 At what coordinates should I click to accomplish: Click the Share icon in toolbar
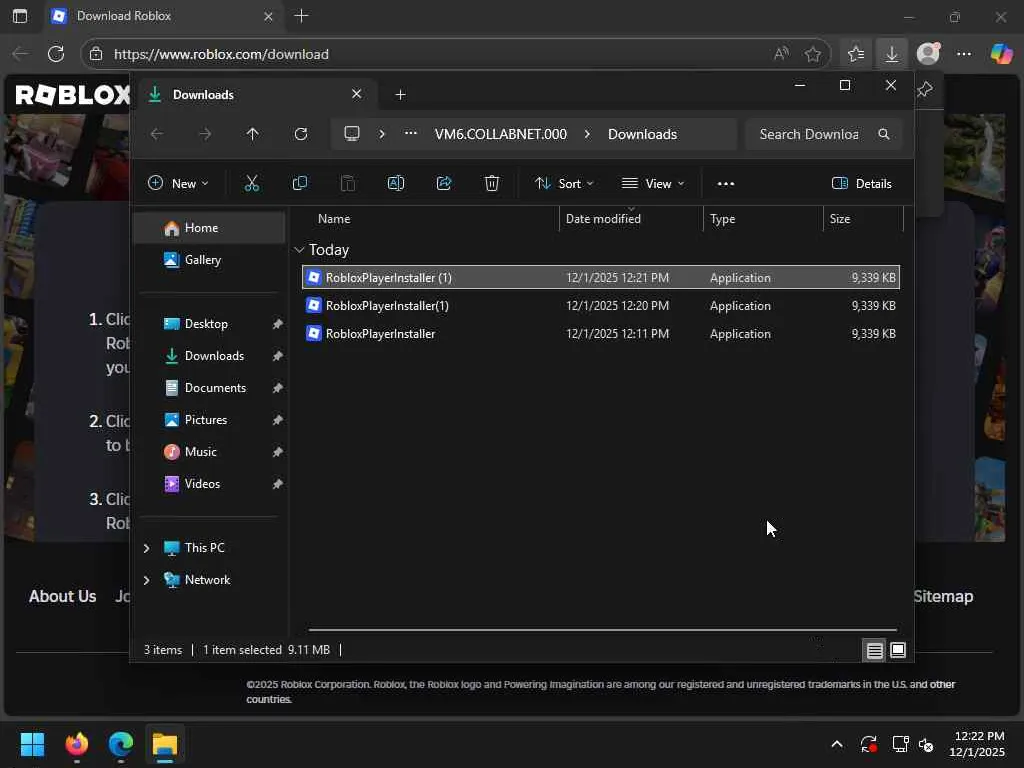[x=444, y=183]
